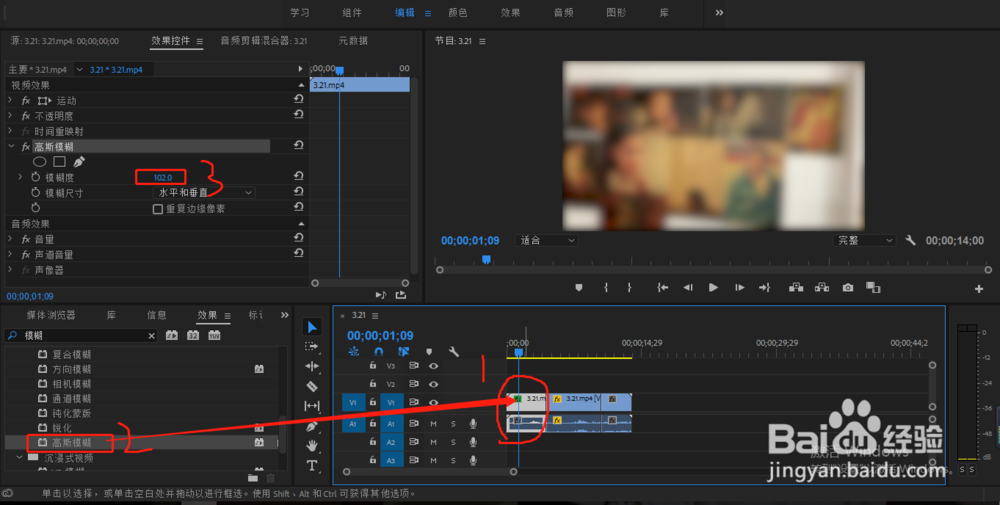Viewport: 1000px width, 505px height.
Task: Reset the 不透明度 effect
Action: (298, 115)
